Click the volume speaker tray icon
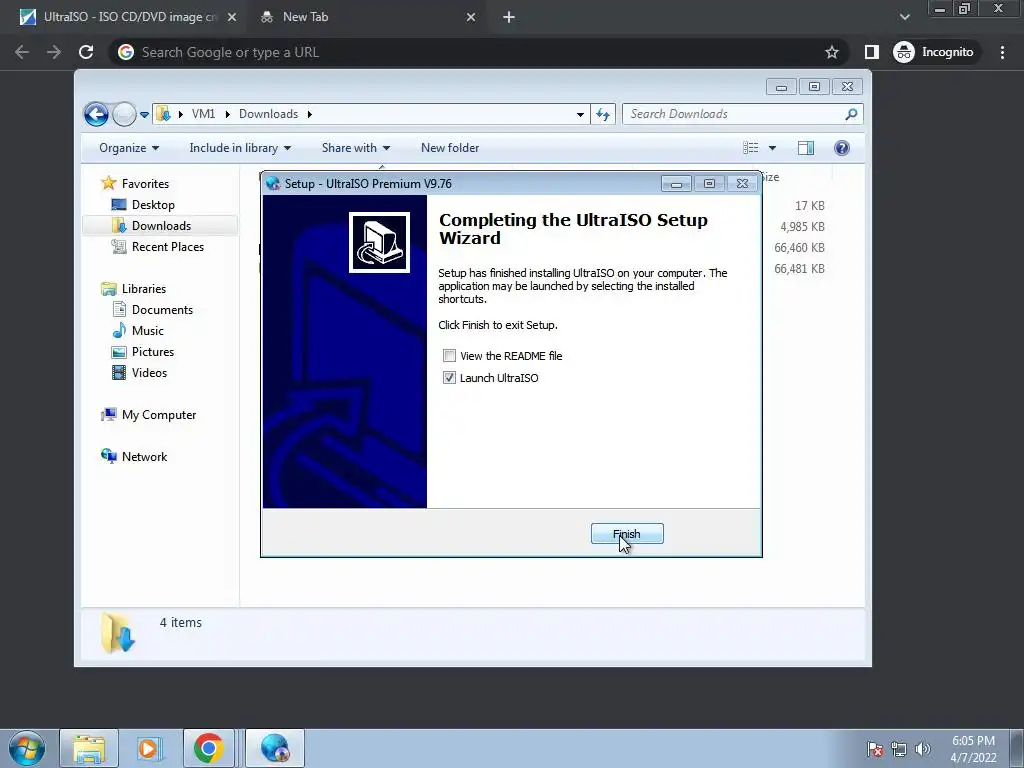The height and width of the screenshot is (768, 1024). 923,749
